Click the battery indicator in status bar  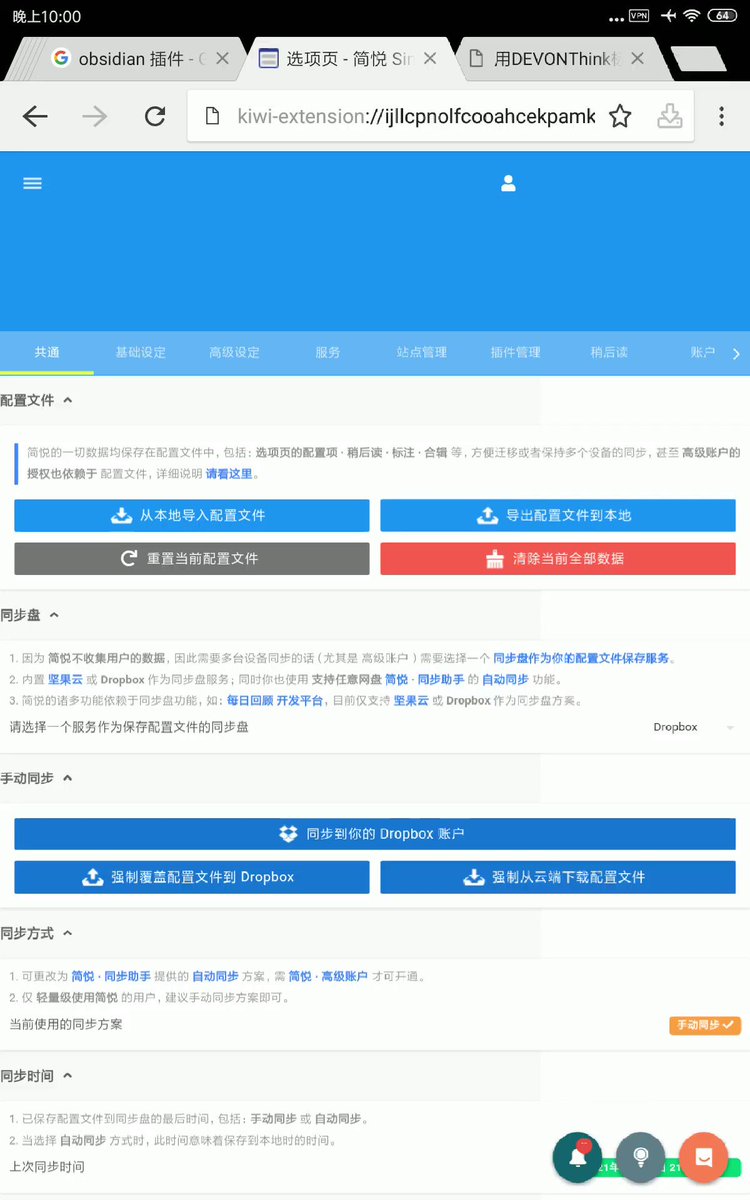pyautogui.click(x=723, y=16)
